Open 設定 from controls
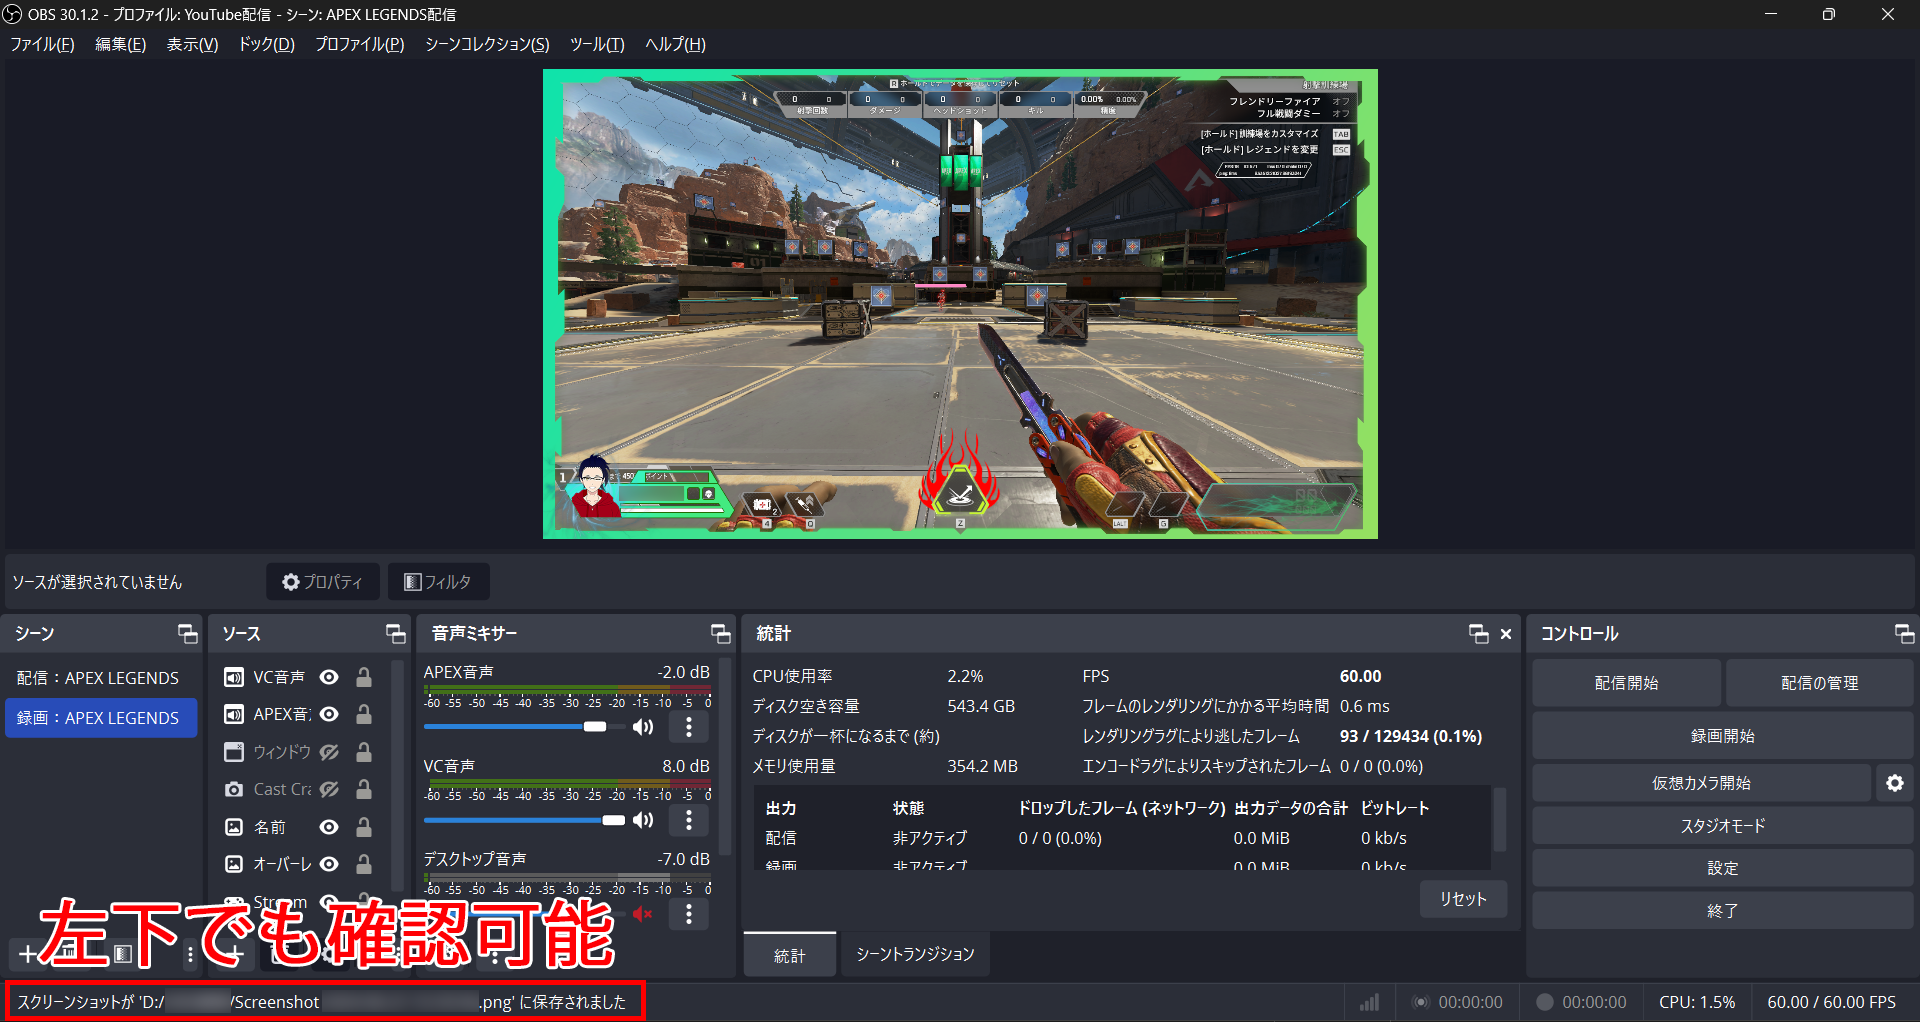The image size is (1920, 1022). pyautogui.click(x=1722, y=868)
